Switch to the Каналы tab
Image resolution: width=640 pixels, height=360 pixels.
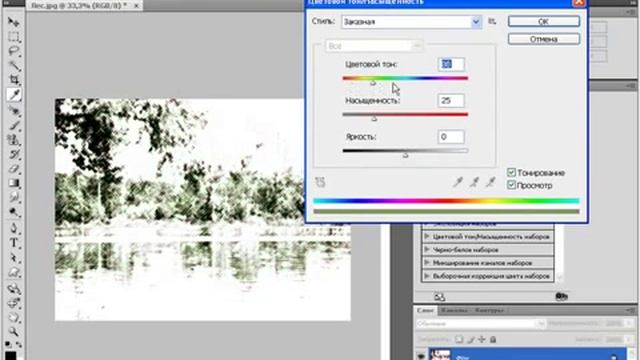[x=454, y=311]
